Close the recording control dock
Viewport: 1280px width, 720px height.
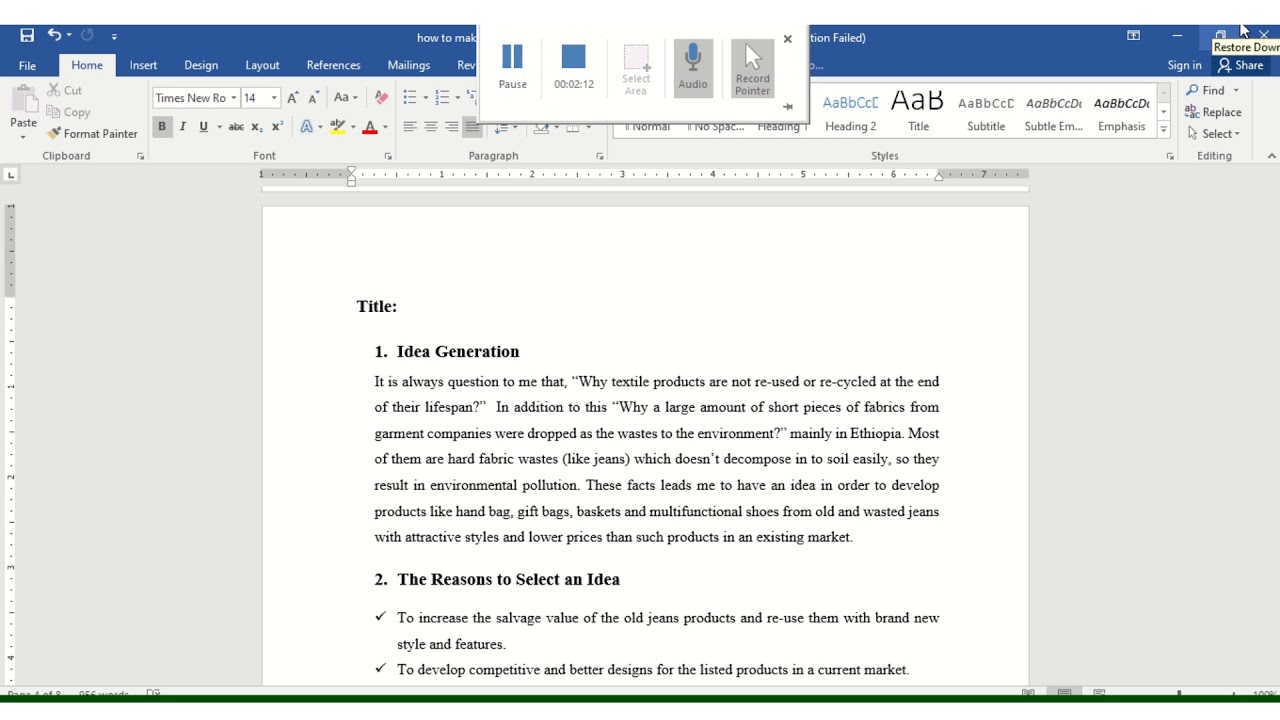787,39
